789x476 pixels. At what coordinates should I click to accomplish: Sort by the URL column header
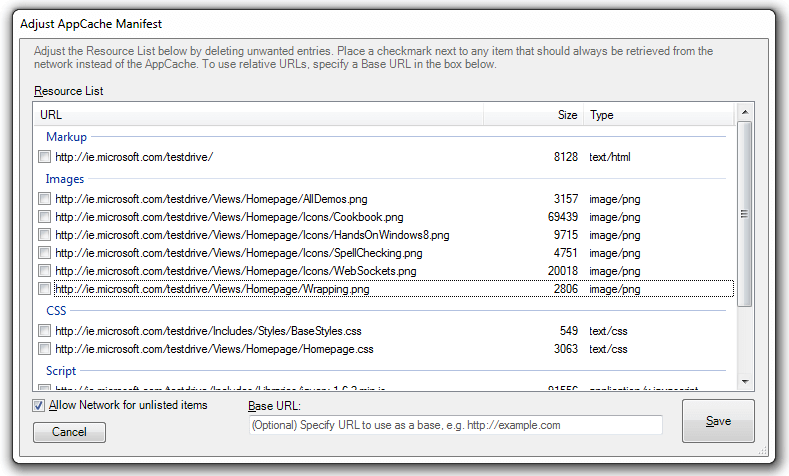[x=259, y=115]
